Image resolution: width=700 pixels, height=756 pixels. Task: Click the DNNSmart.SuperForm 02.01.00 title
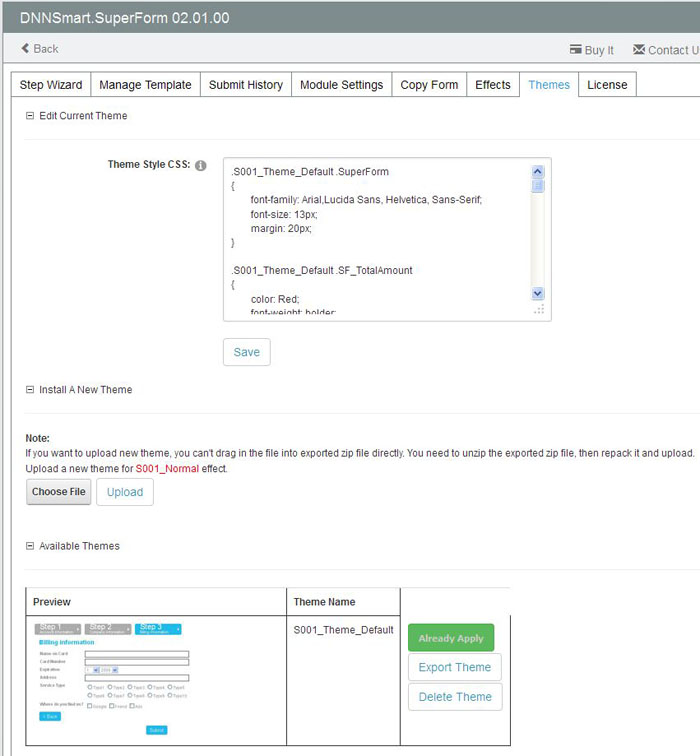point(124,18)
